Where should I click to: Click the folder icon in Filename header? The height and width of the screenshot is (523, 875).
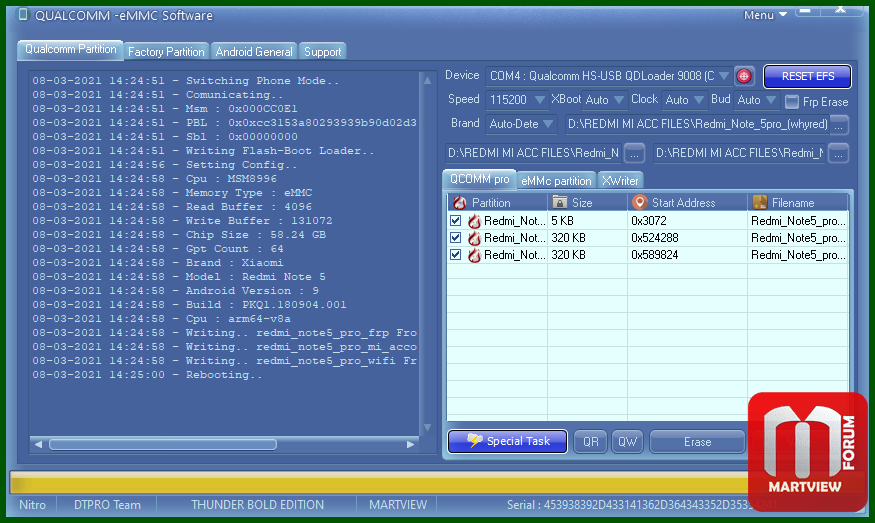pos(759,202)
